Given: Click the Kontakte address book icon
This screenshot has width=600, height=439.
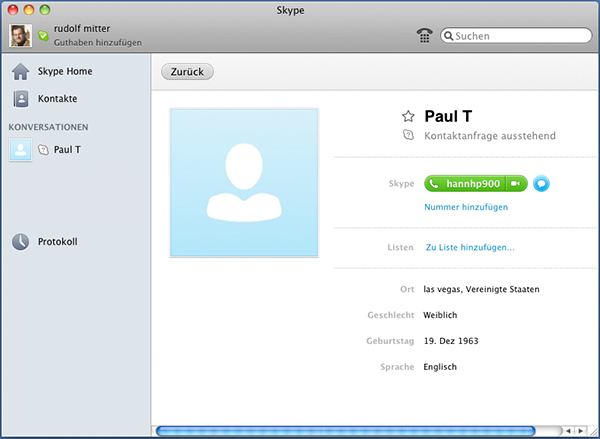Looking at the screenshot, I should pos(21,99).
